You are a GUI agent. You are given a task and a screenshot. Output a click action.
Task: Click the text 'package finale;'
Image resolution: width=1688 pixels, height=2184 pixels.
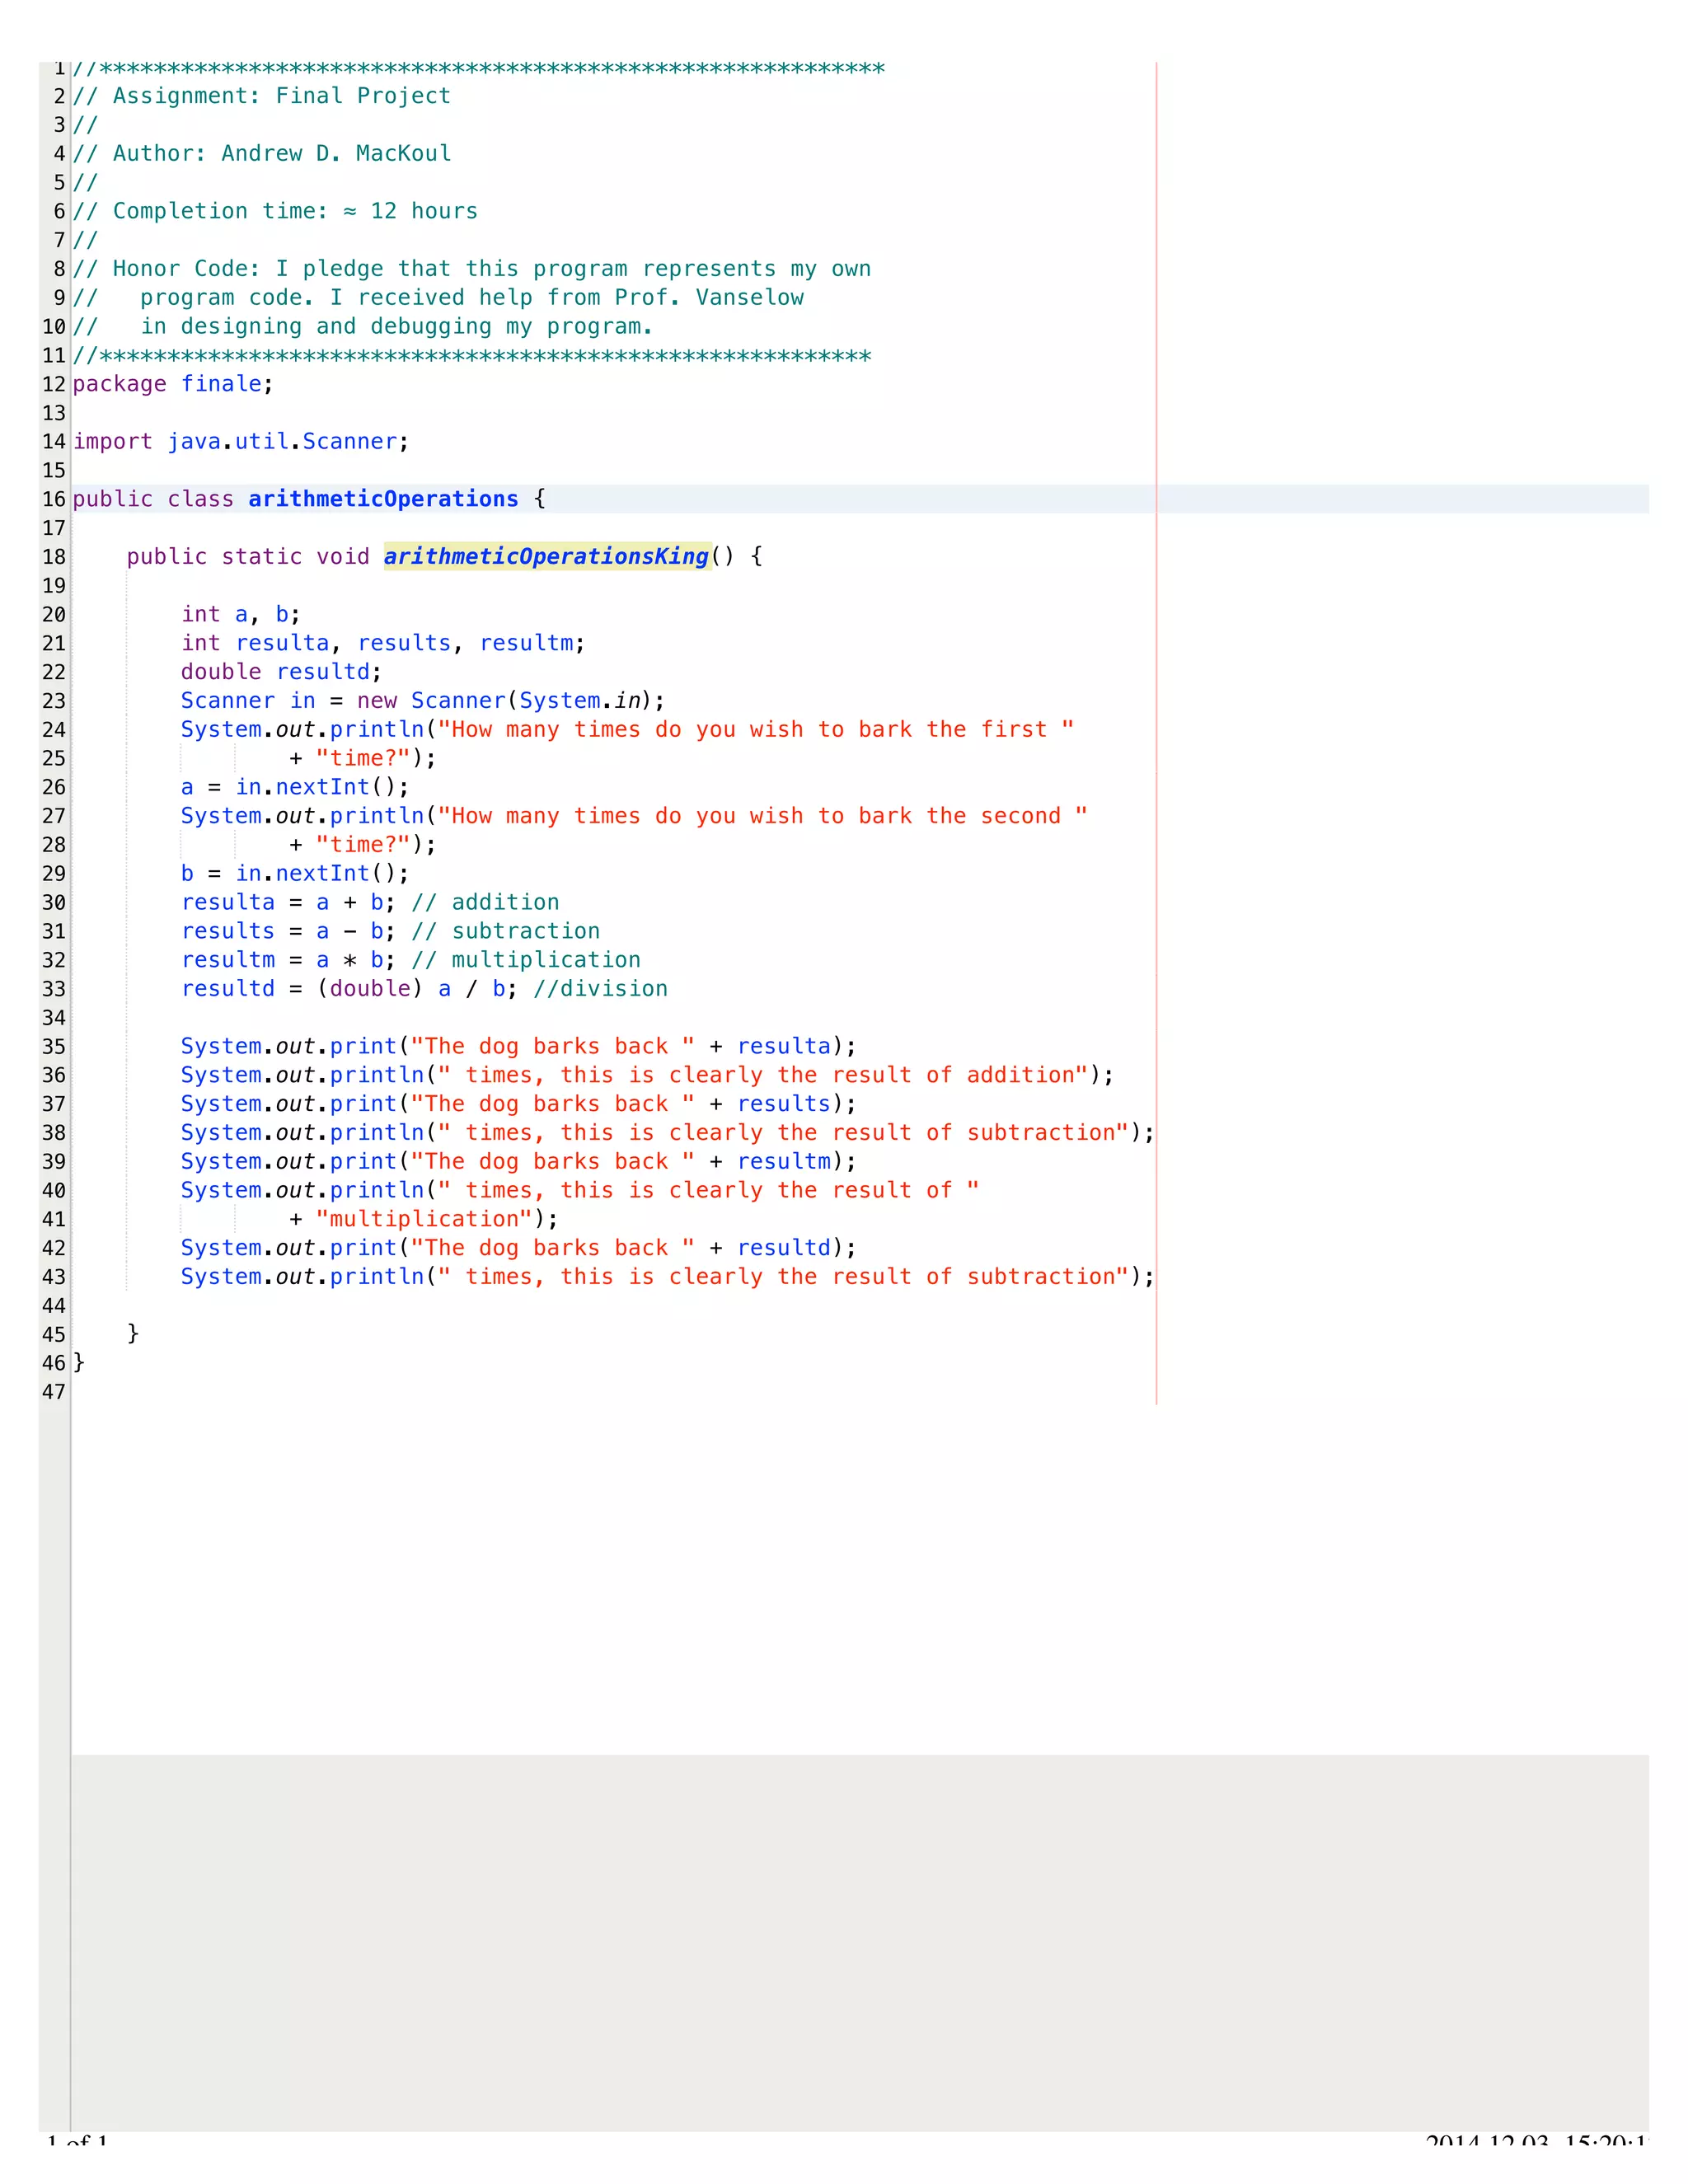[173, 384]
